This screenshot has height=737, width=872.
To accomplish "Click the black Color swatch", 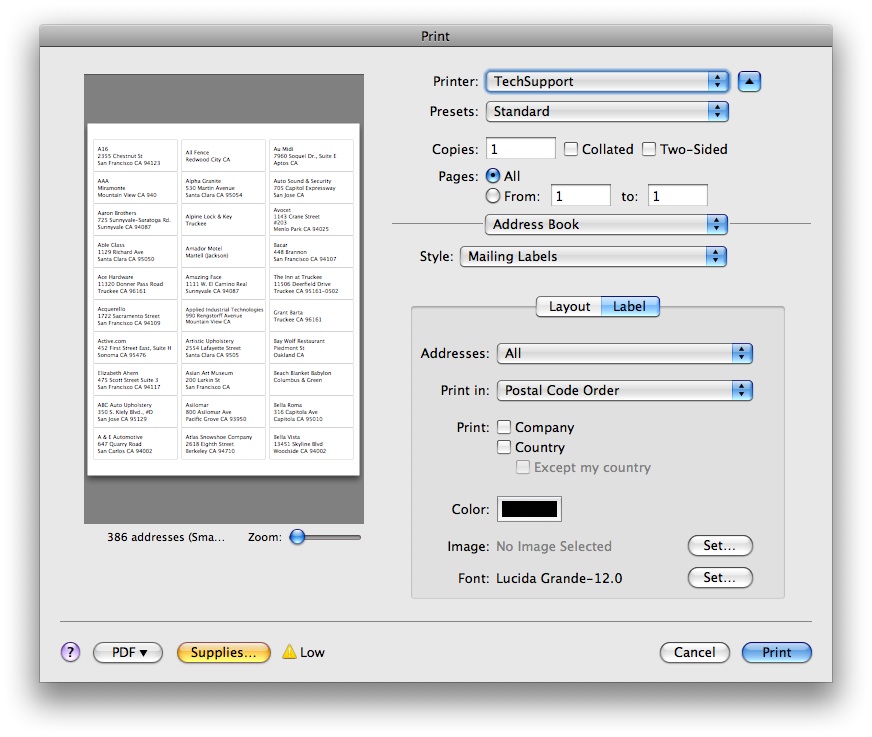I will (x=530, y=509).
